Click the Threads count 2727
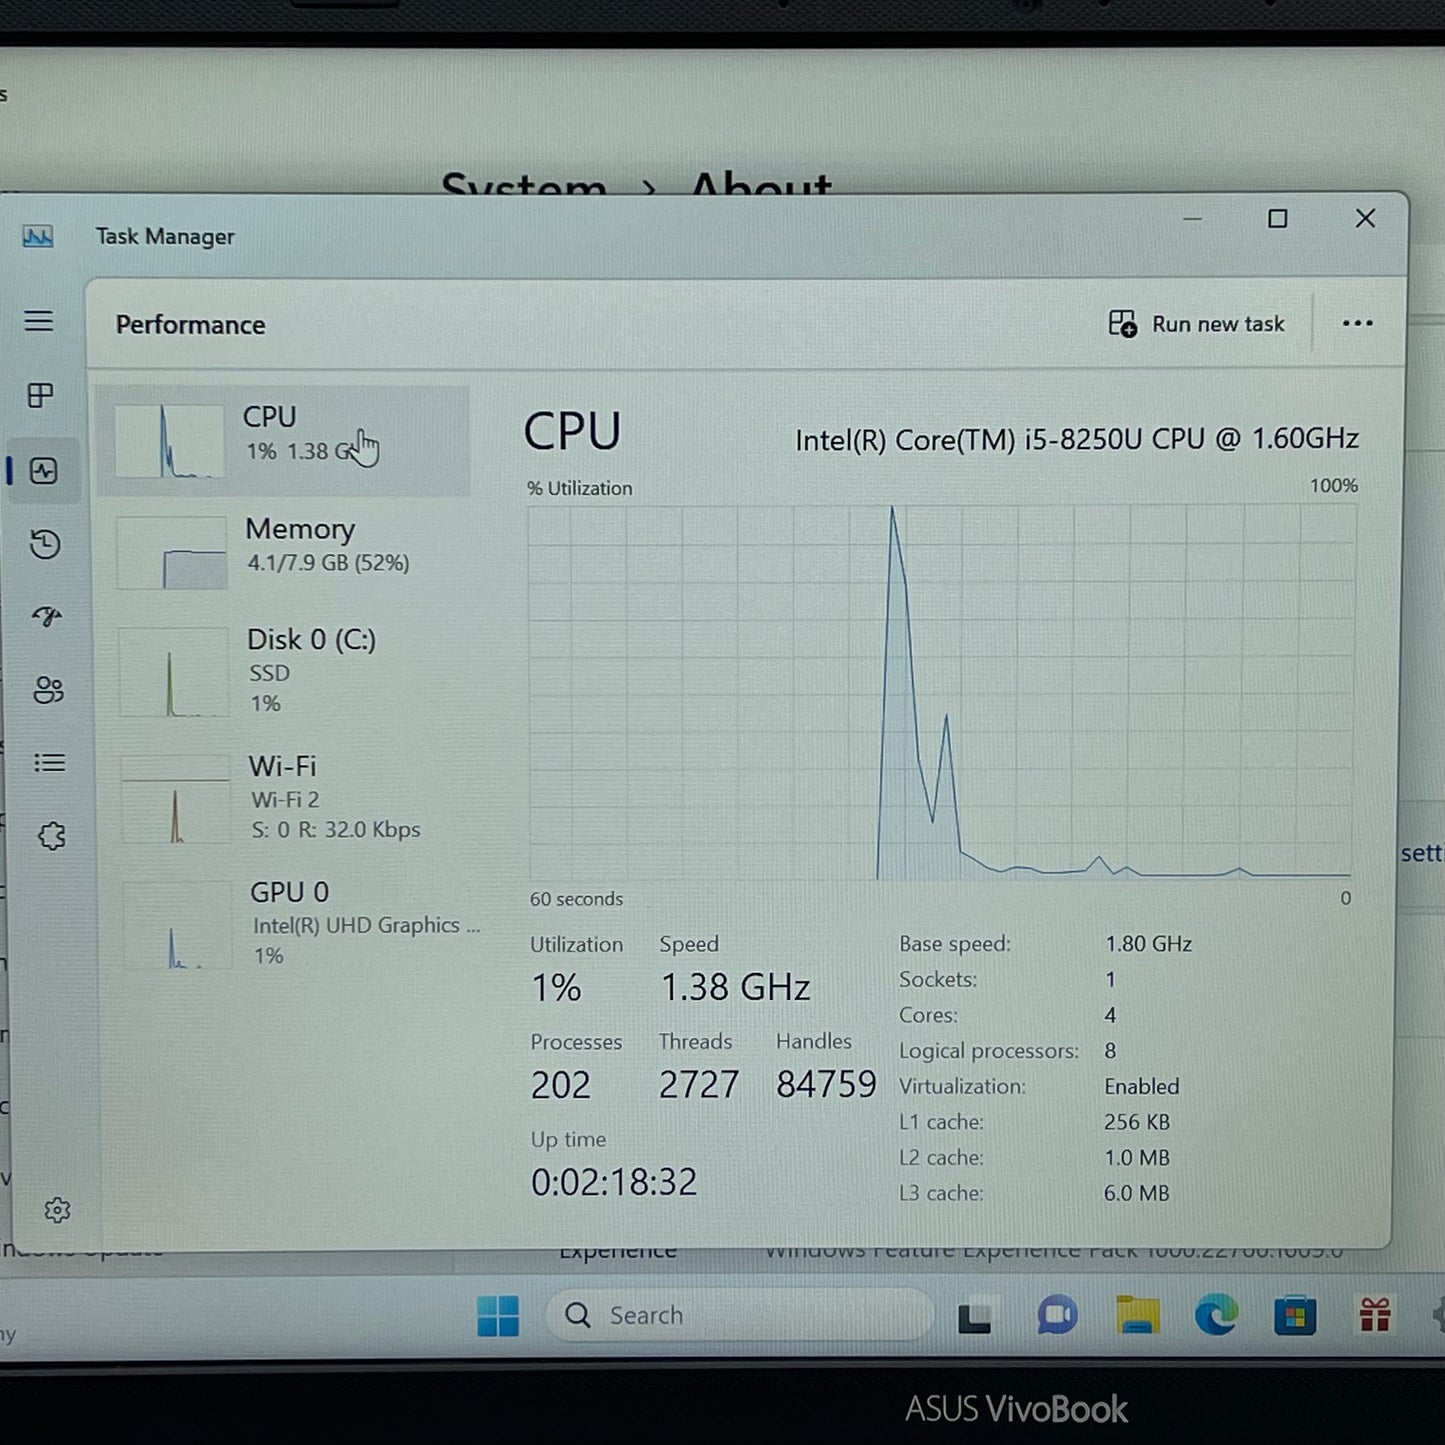Image resolution: width=1445 pixels, height=1445 pixels. pyautogui.click(x=699, y=1085)
